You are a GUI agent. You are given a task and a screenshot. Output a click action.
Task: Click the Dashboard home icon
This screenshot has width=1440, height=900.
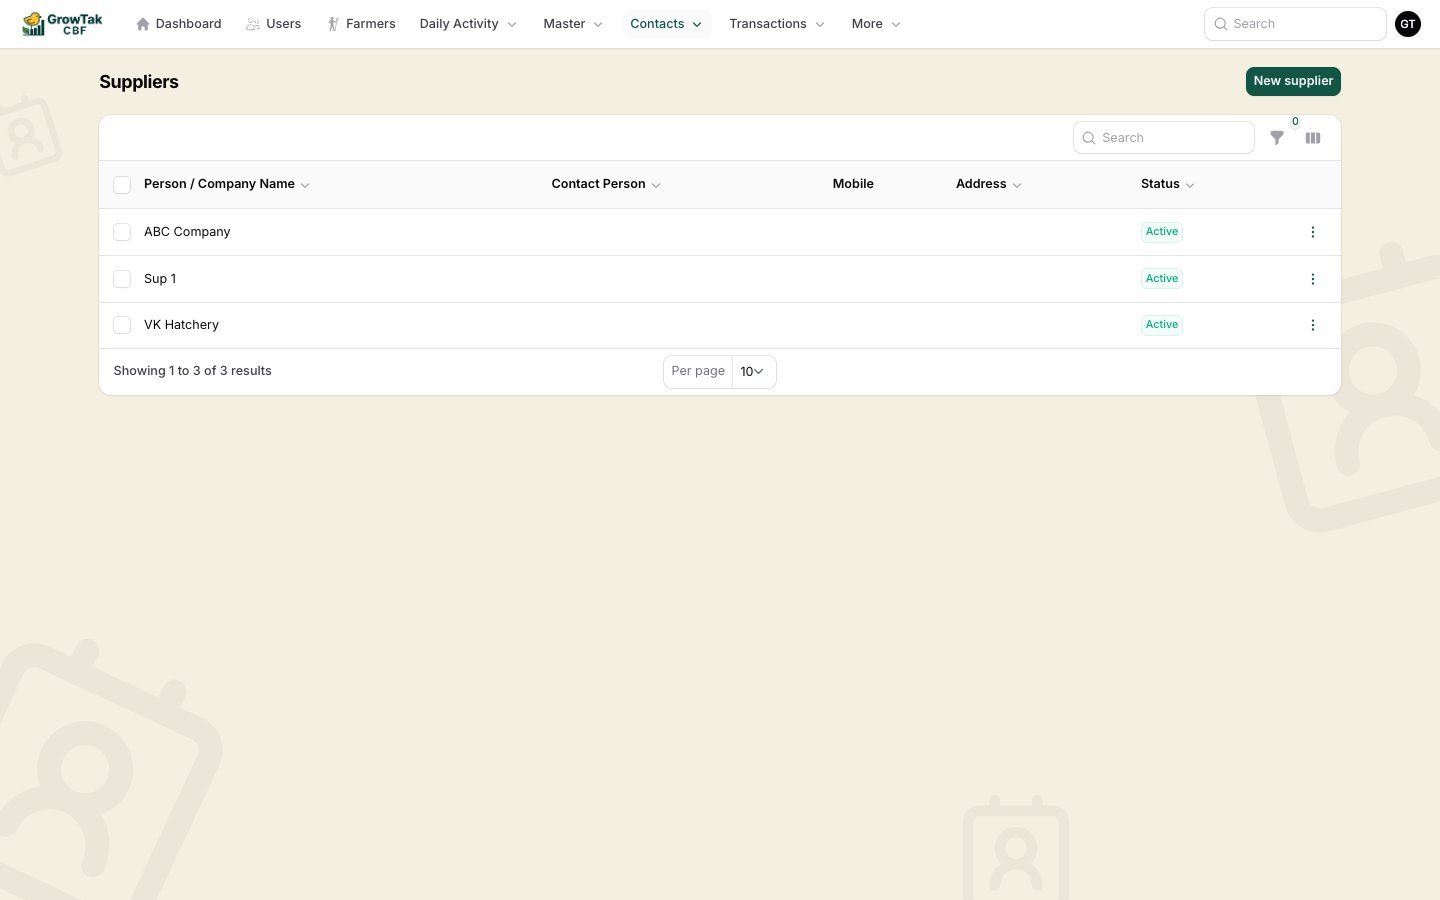[143, 24]
